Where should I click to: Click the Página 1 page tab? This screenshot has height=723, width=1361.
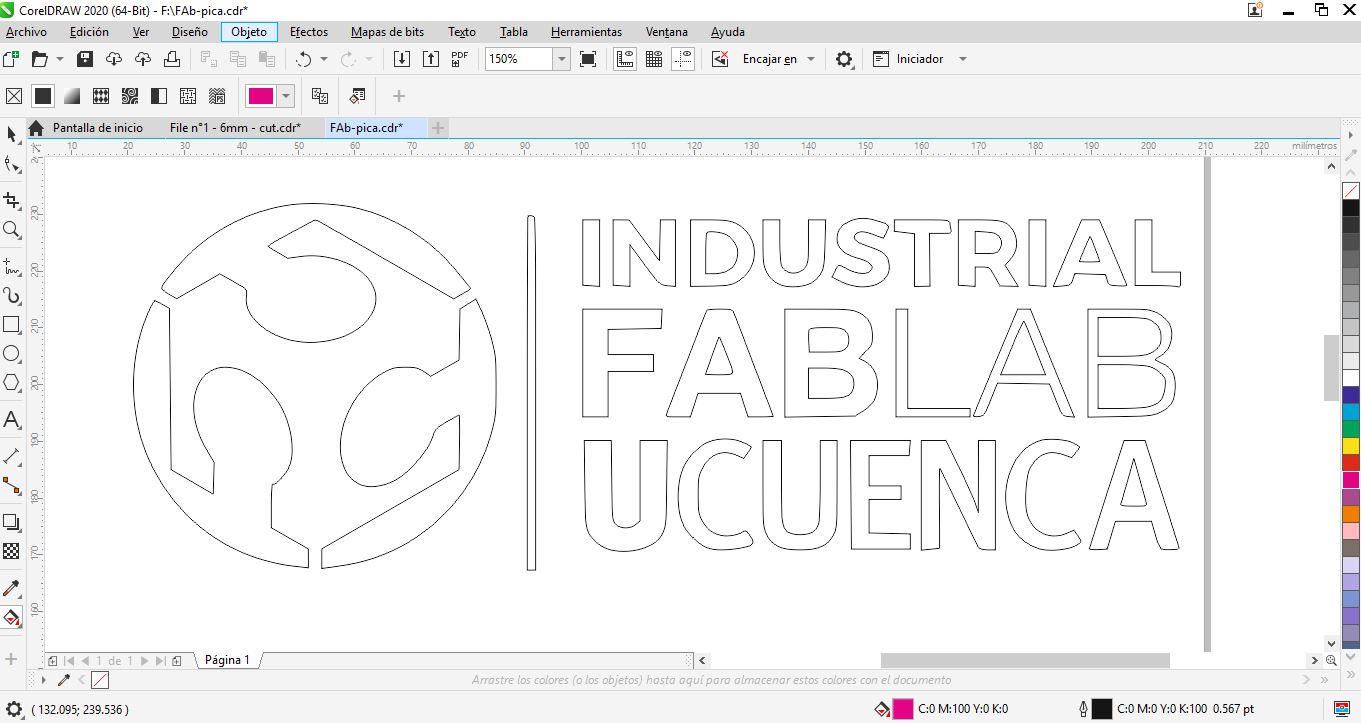coord(227,660)
